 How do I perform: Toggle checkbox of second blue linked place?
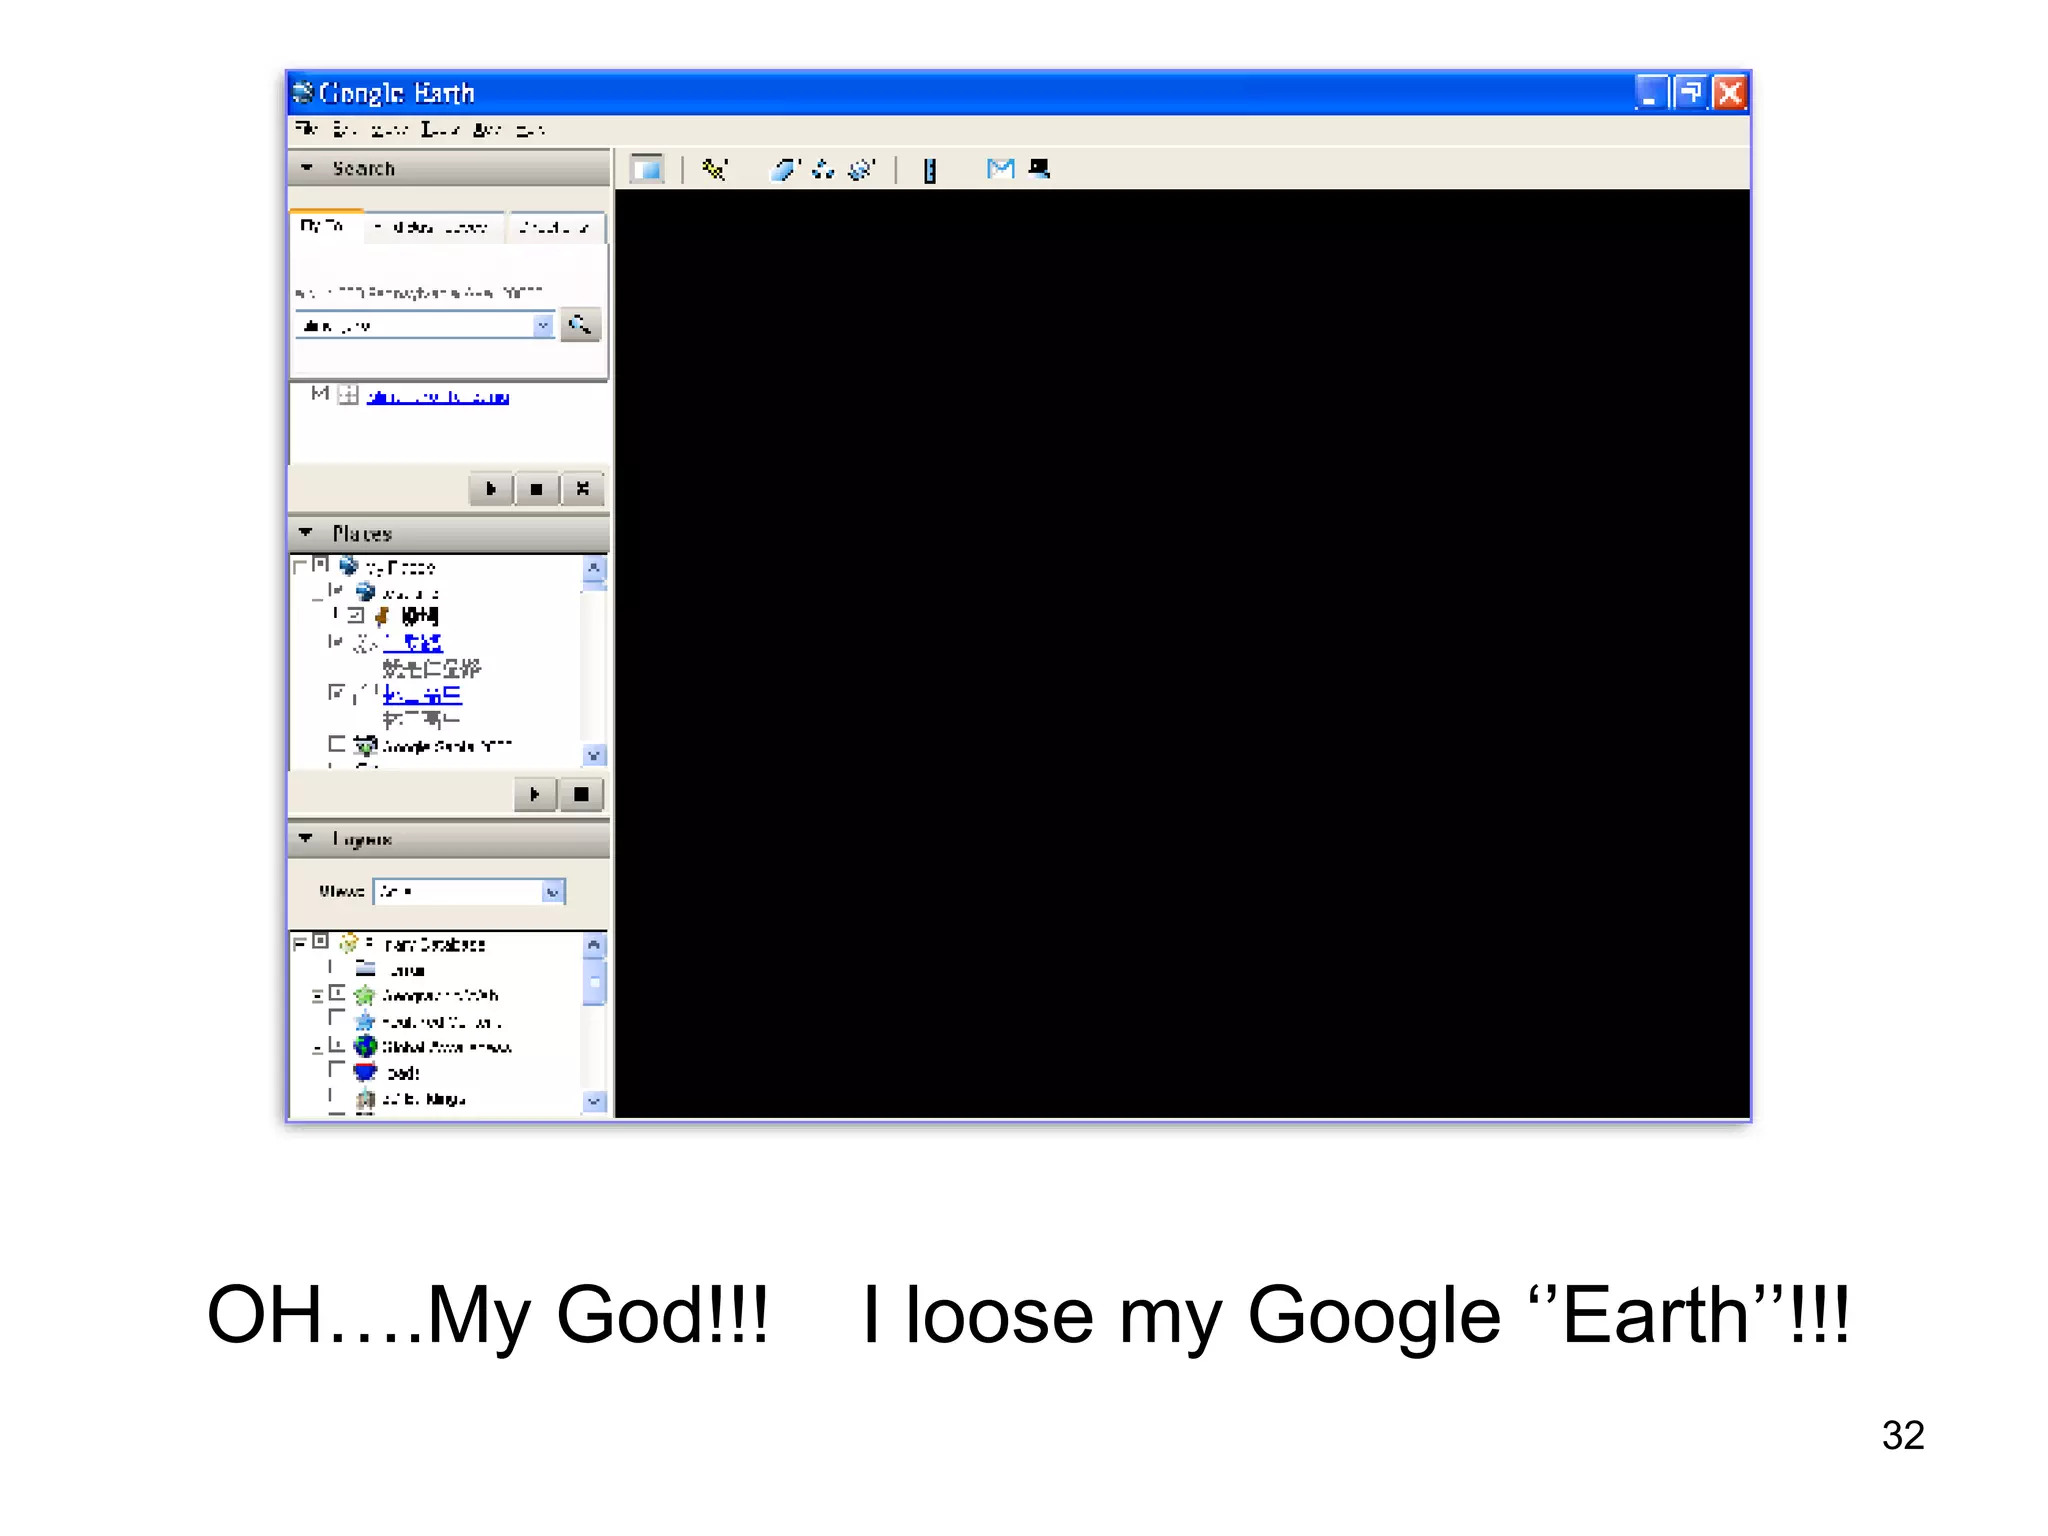(x=336, y=692)
